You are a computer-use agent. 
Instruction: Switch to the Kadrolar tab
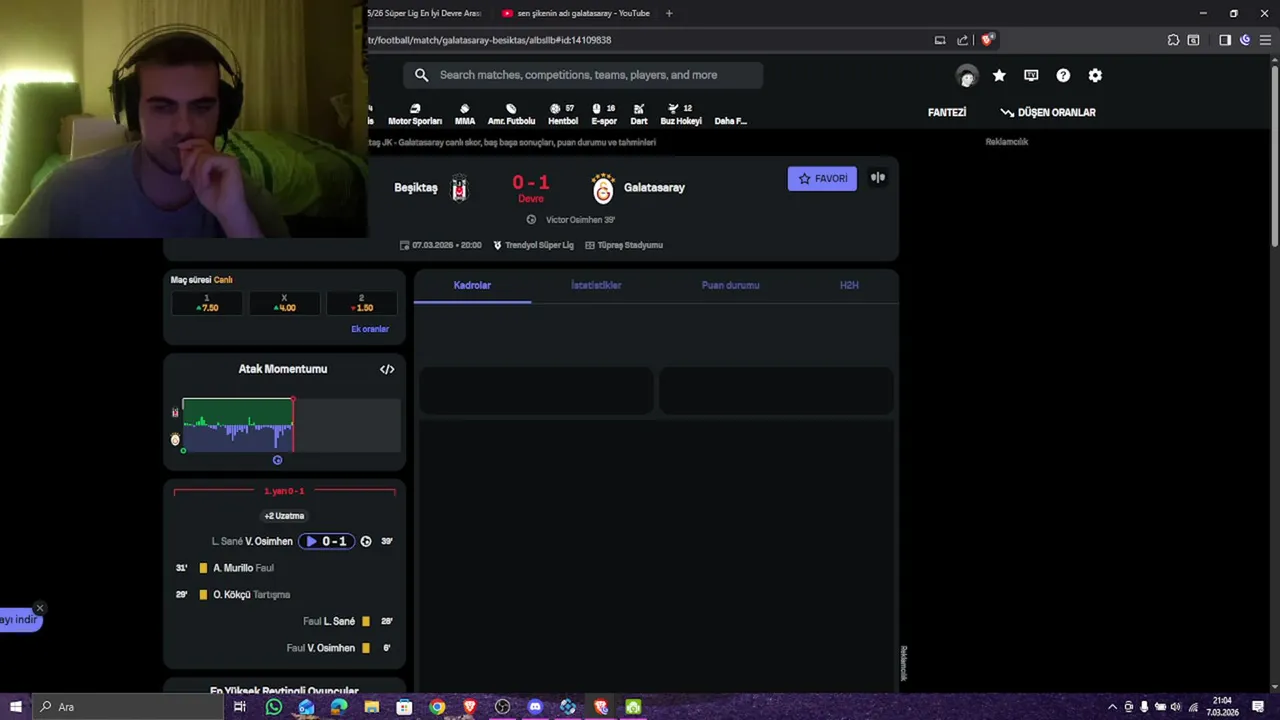click(x=472, y=285)
